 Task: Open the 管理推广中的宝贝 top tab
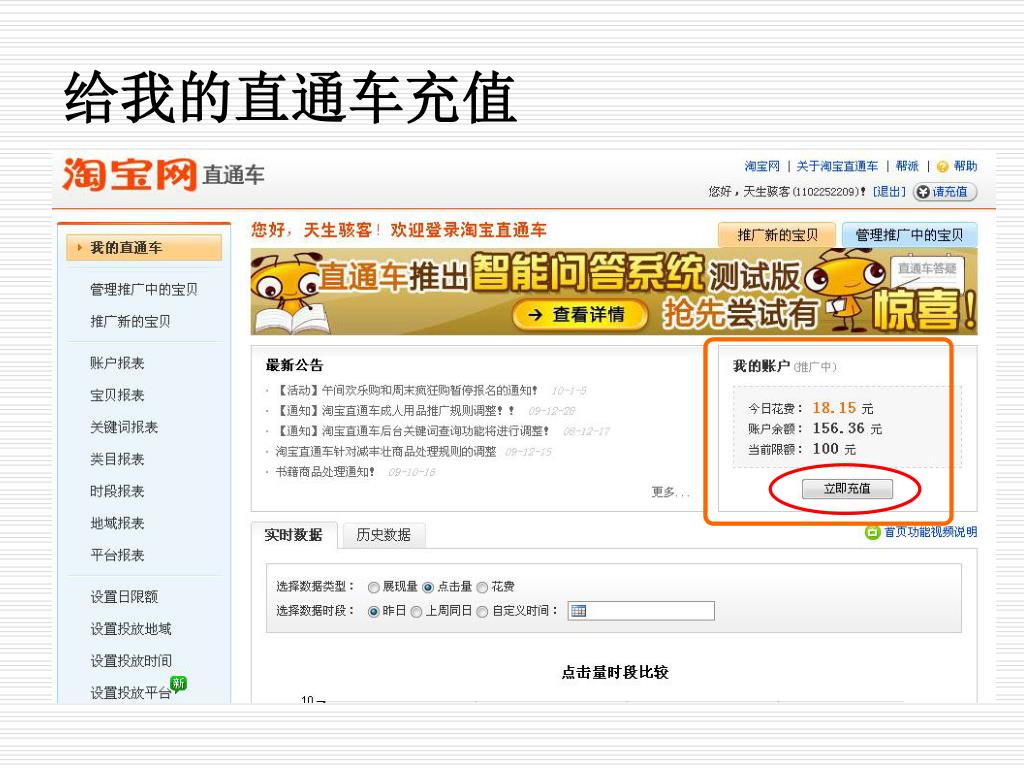click(x=909, y=235)
